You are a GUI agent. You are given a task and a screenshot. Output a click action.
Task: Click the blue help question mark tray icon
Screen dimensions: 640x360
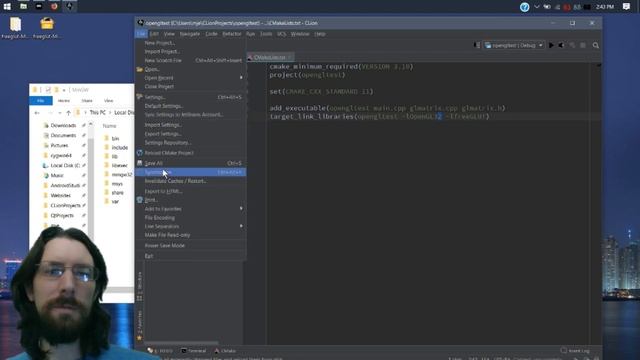click(524, 7)
